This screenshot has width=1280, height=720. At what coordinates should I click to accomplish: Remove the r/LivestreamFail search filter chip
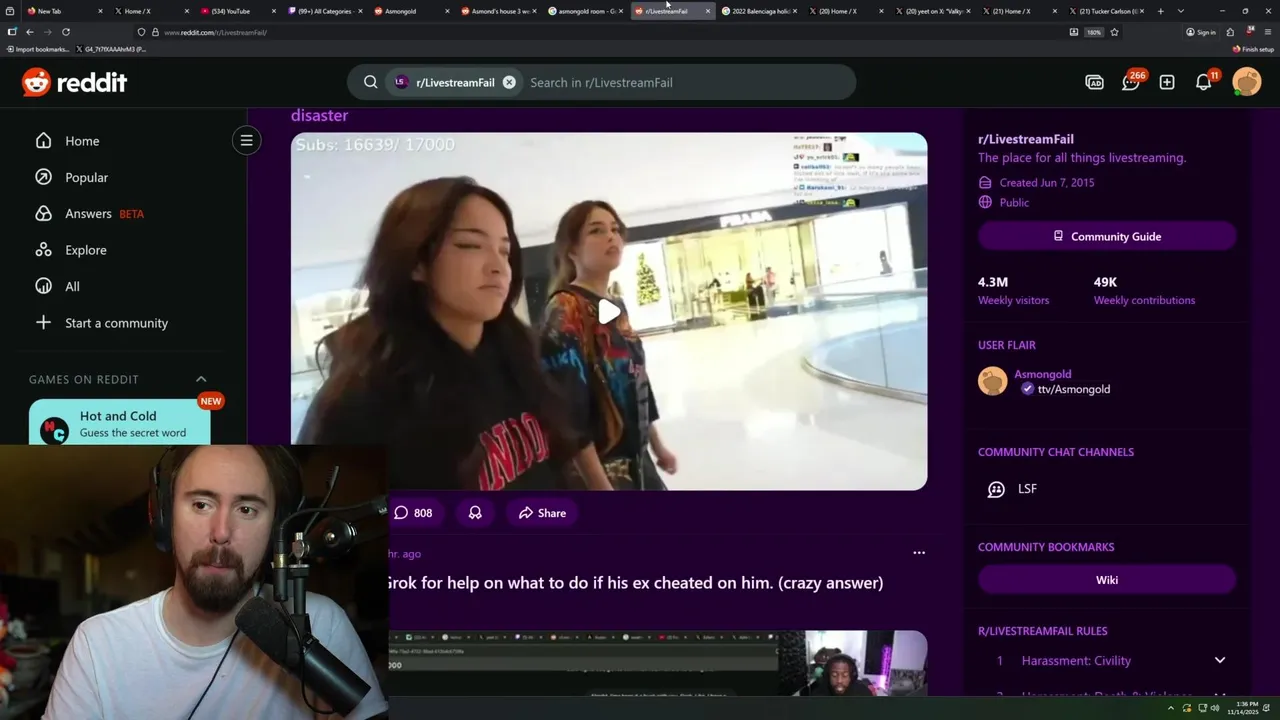click(509, 82)
